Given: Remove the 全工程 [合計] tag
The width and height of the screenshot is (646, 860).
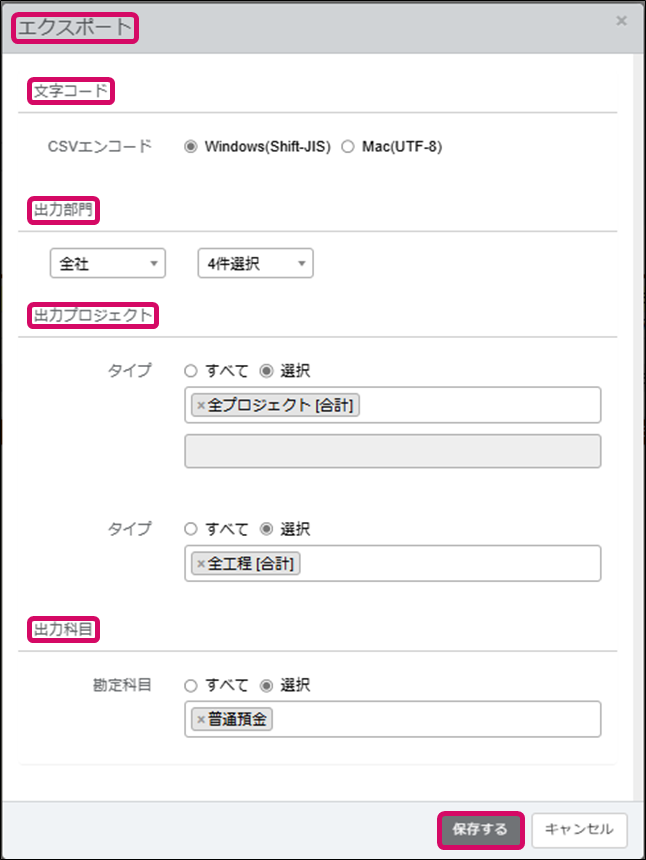Looking at the screenshot, I should [200, 564].
